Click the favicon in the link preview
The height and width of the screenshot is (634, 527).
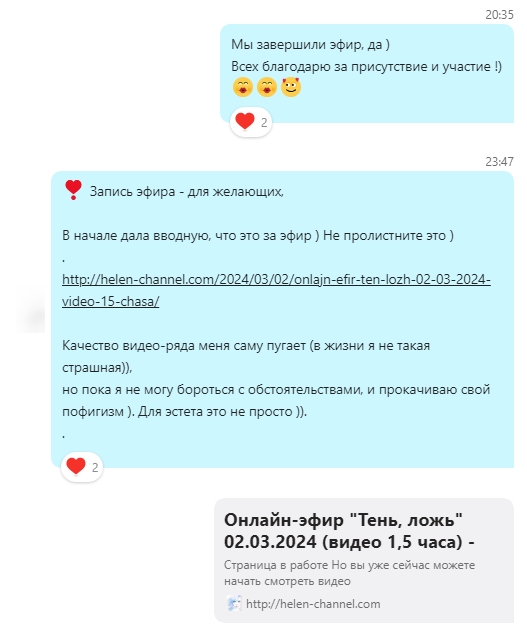tap(234, 604)
